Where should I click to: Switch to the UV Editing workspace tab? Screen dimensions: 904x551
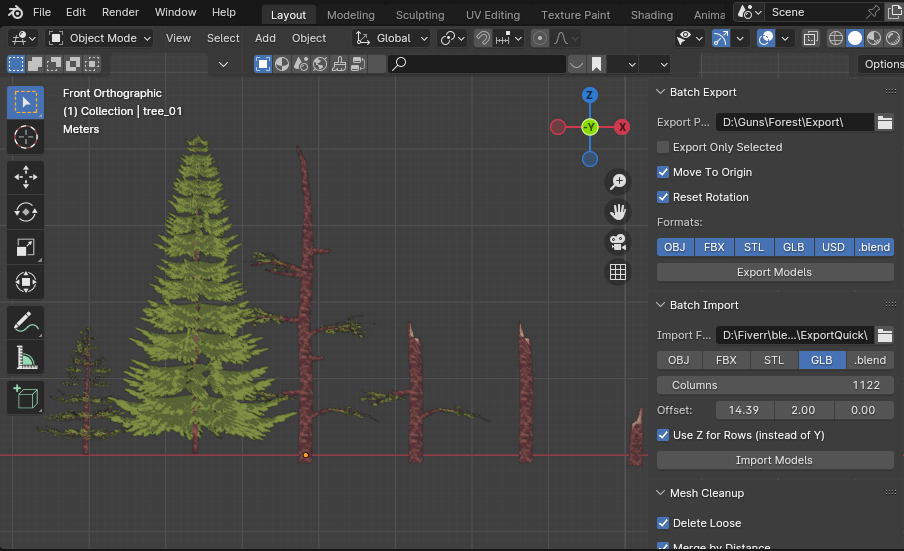click(x=492, y=15)
